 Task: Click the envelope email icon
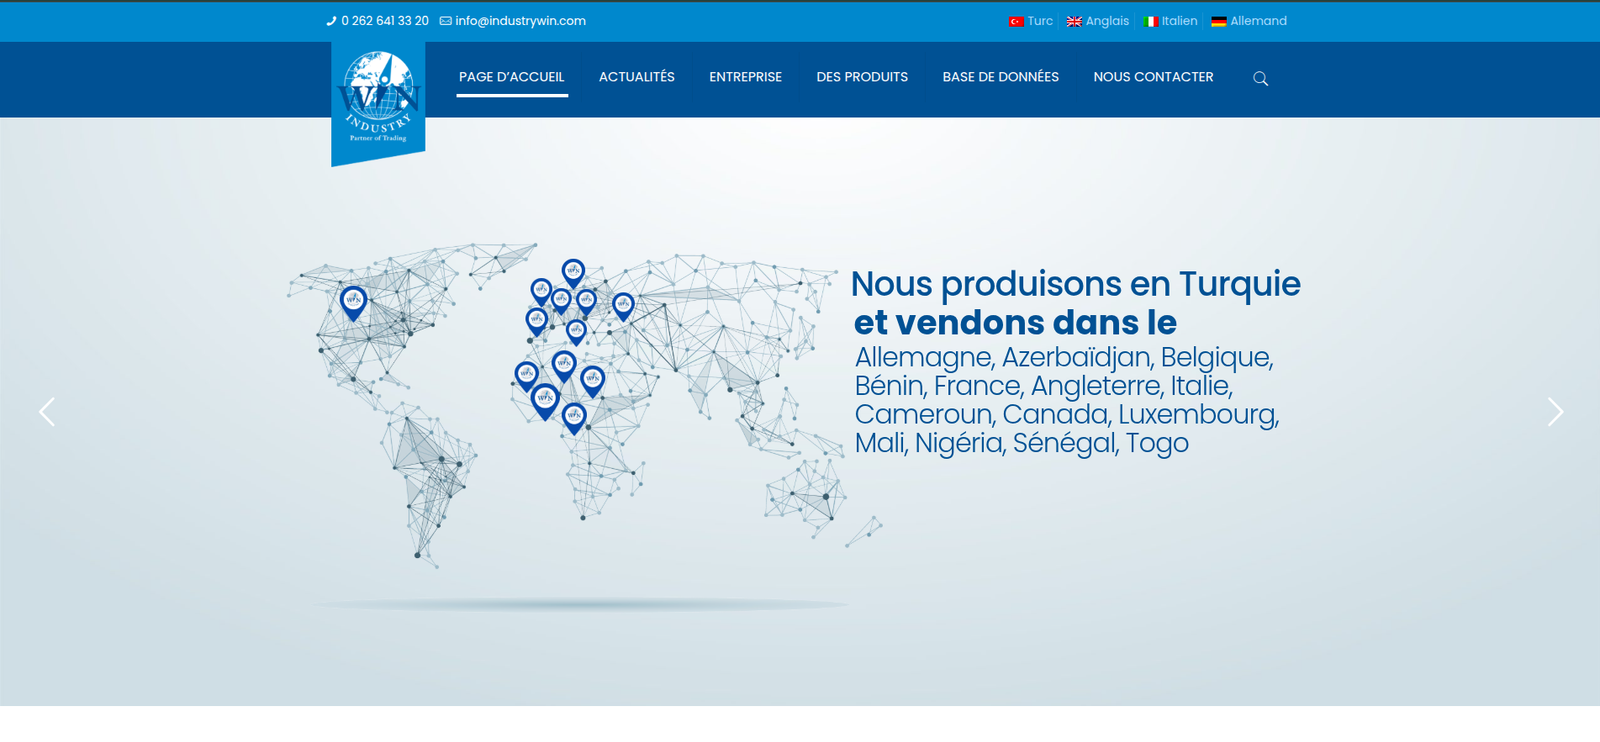tap(446, 21)
